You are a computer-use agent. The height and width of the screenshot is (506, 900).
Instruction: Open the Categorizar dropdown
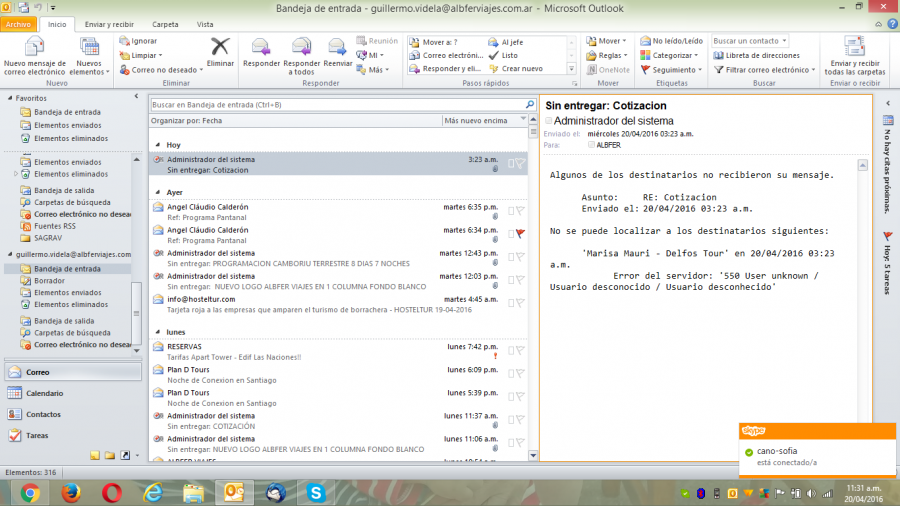coord(669,55)
